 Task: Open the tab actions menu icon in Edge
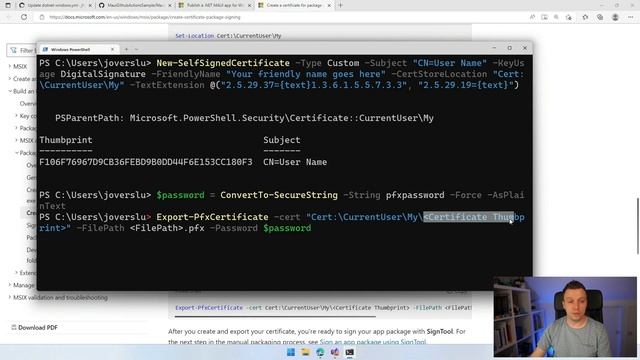[x=8, y=5]
